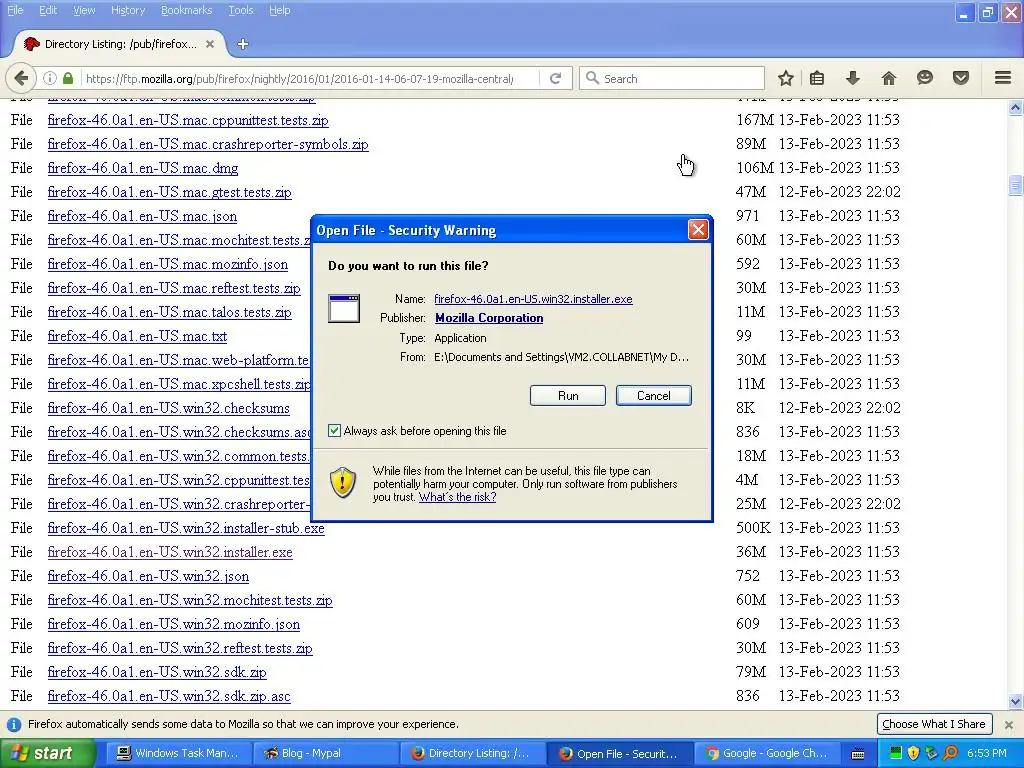Open the History menu

pos(127,10)
